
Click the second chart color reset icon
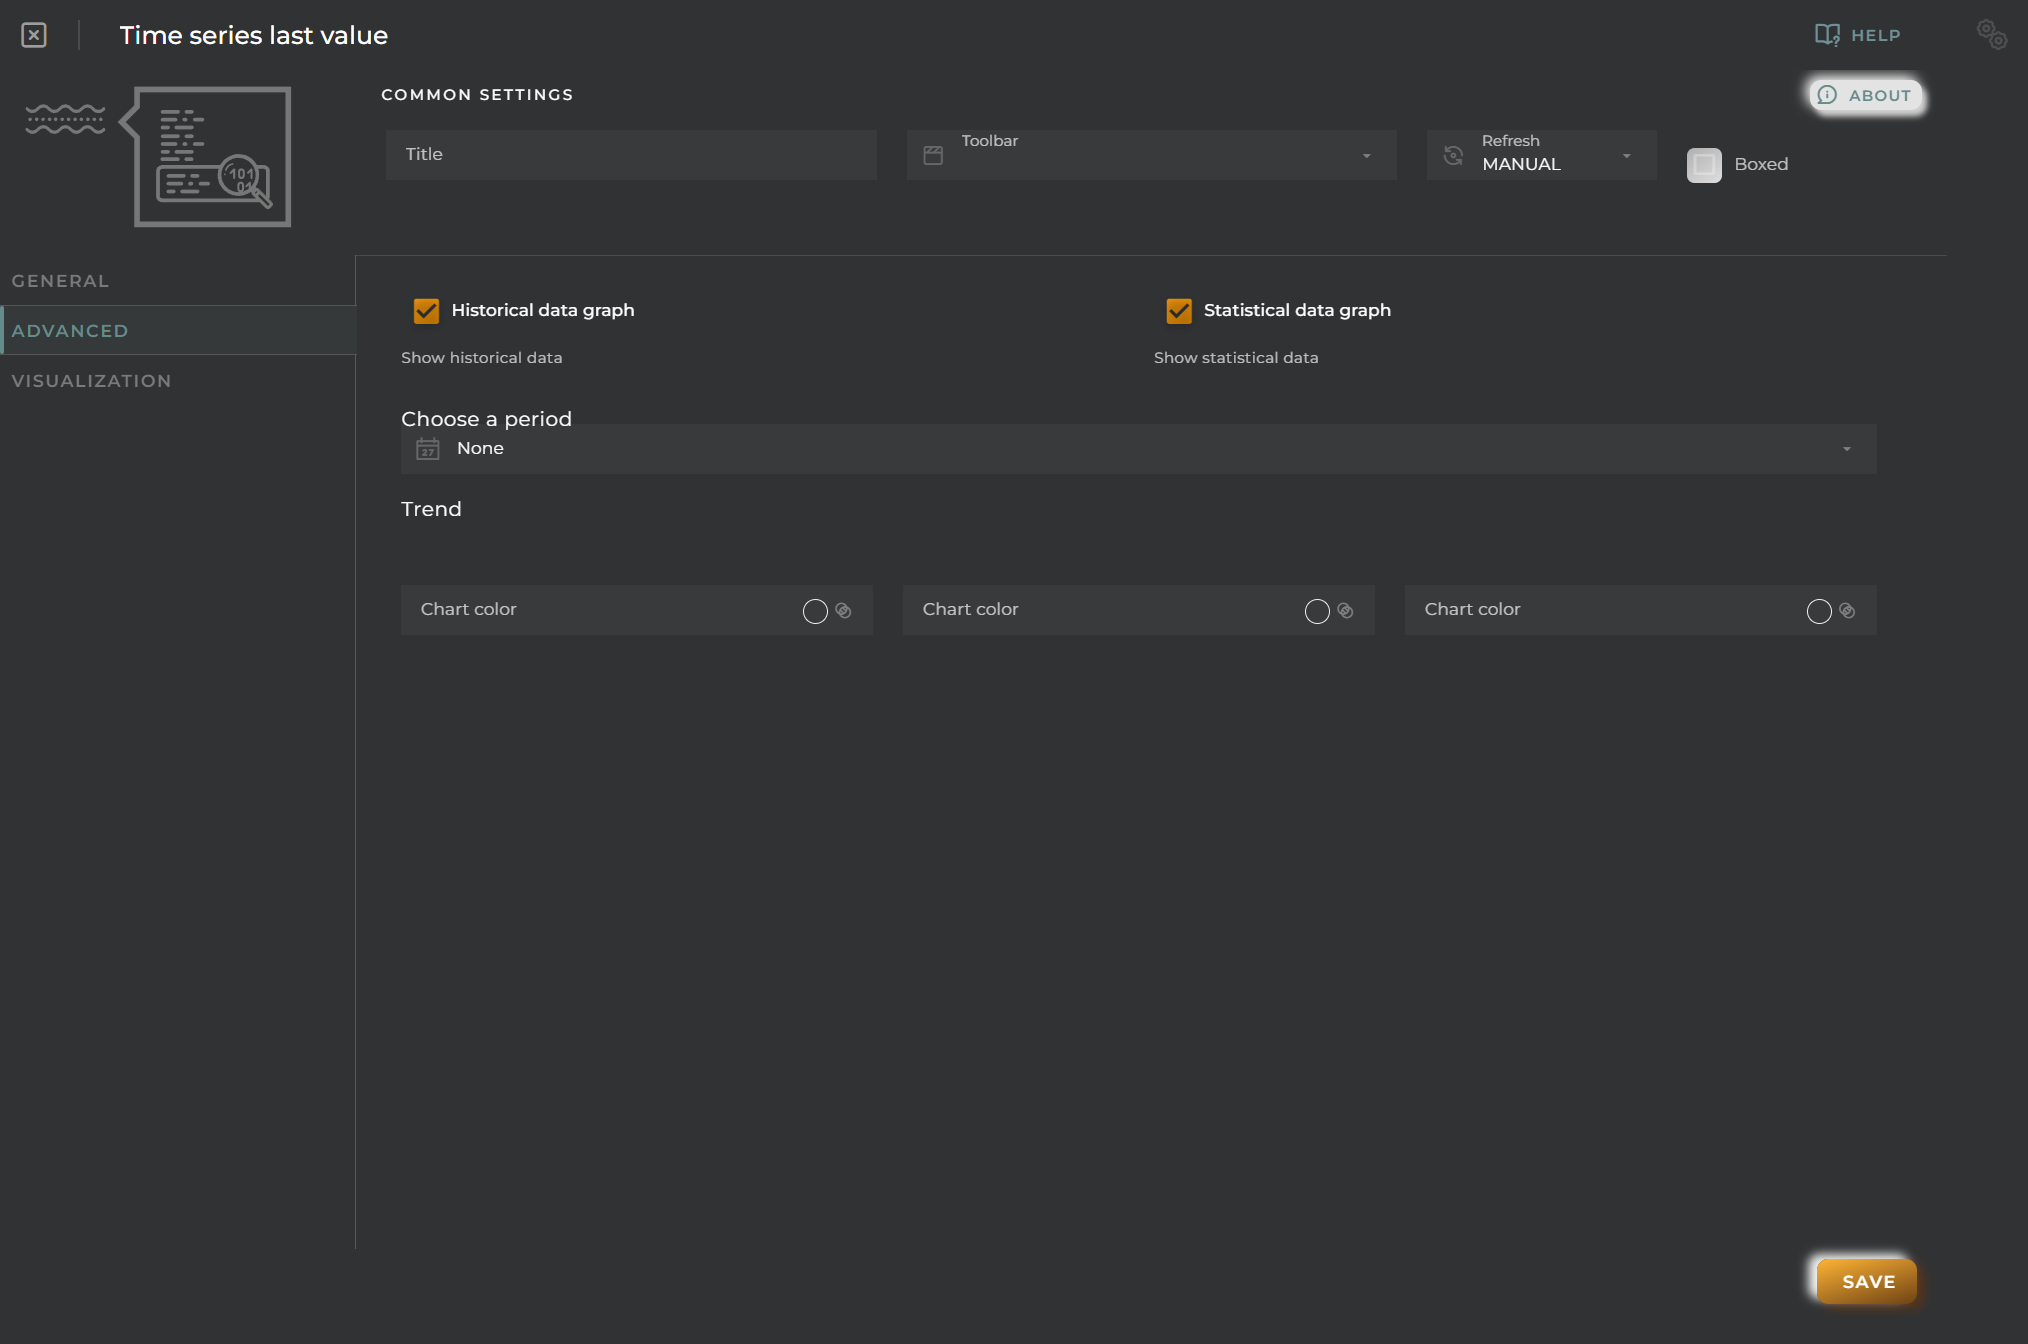(x=1347, y=610)
